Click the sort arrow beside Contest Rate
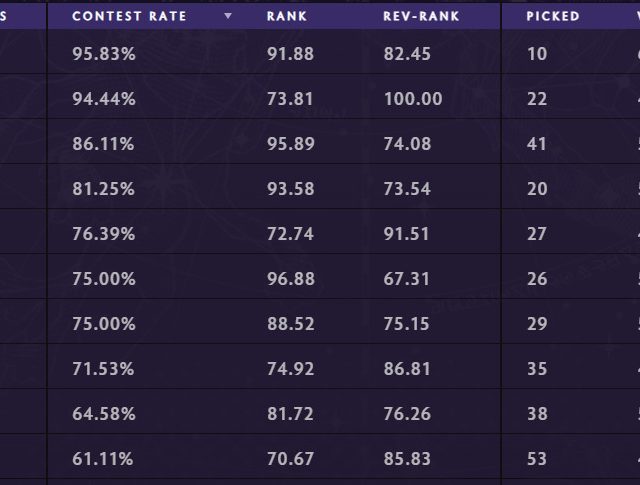Viewport: 640px width, 485px height. [x=228, y=16]
